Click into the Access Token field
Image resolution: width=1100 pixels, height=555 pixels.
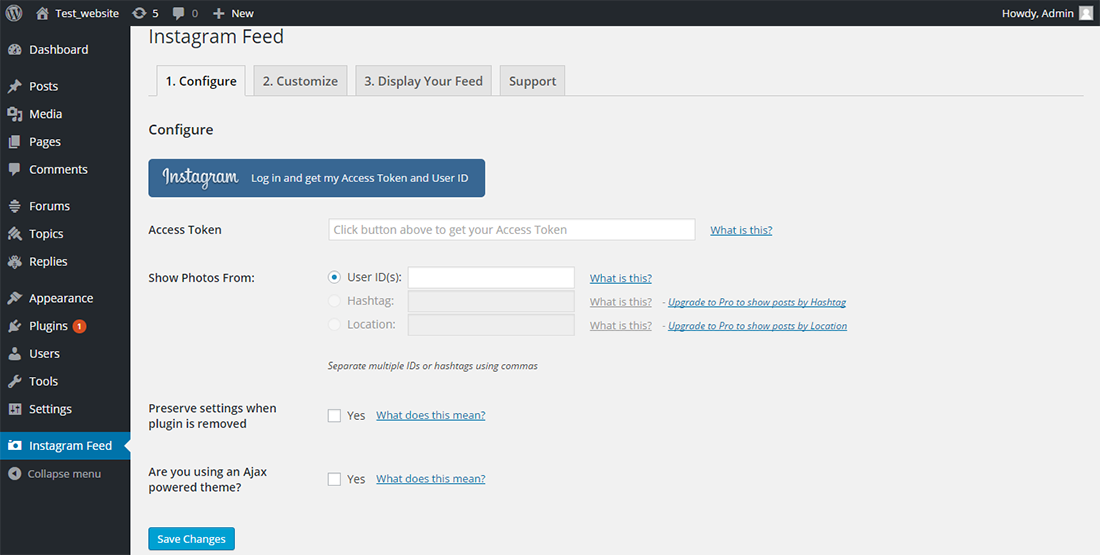pos(512,229)
